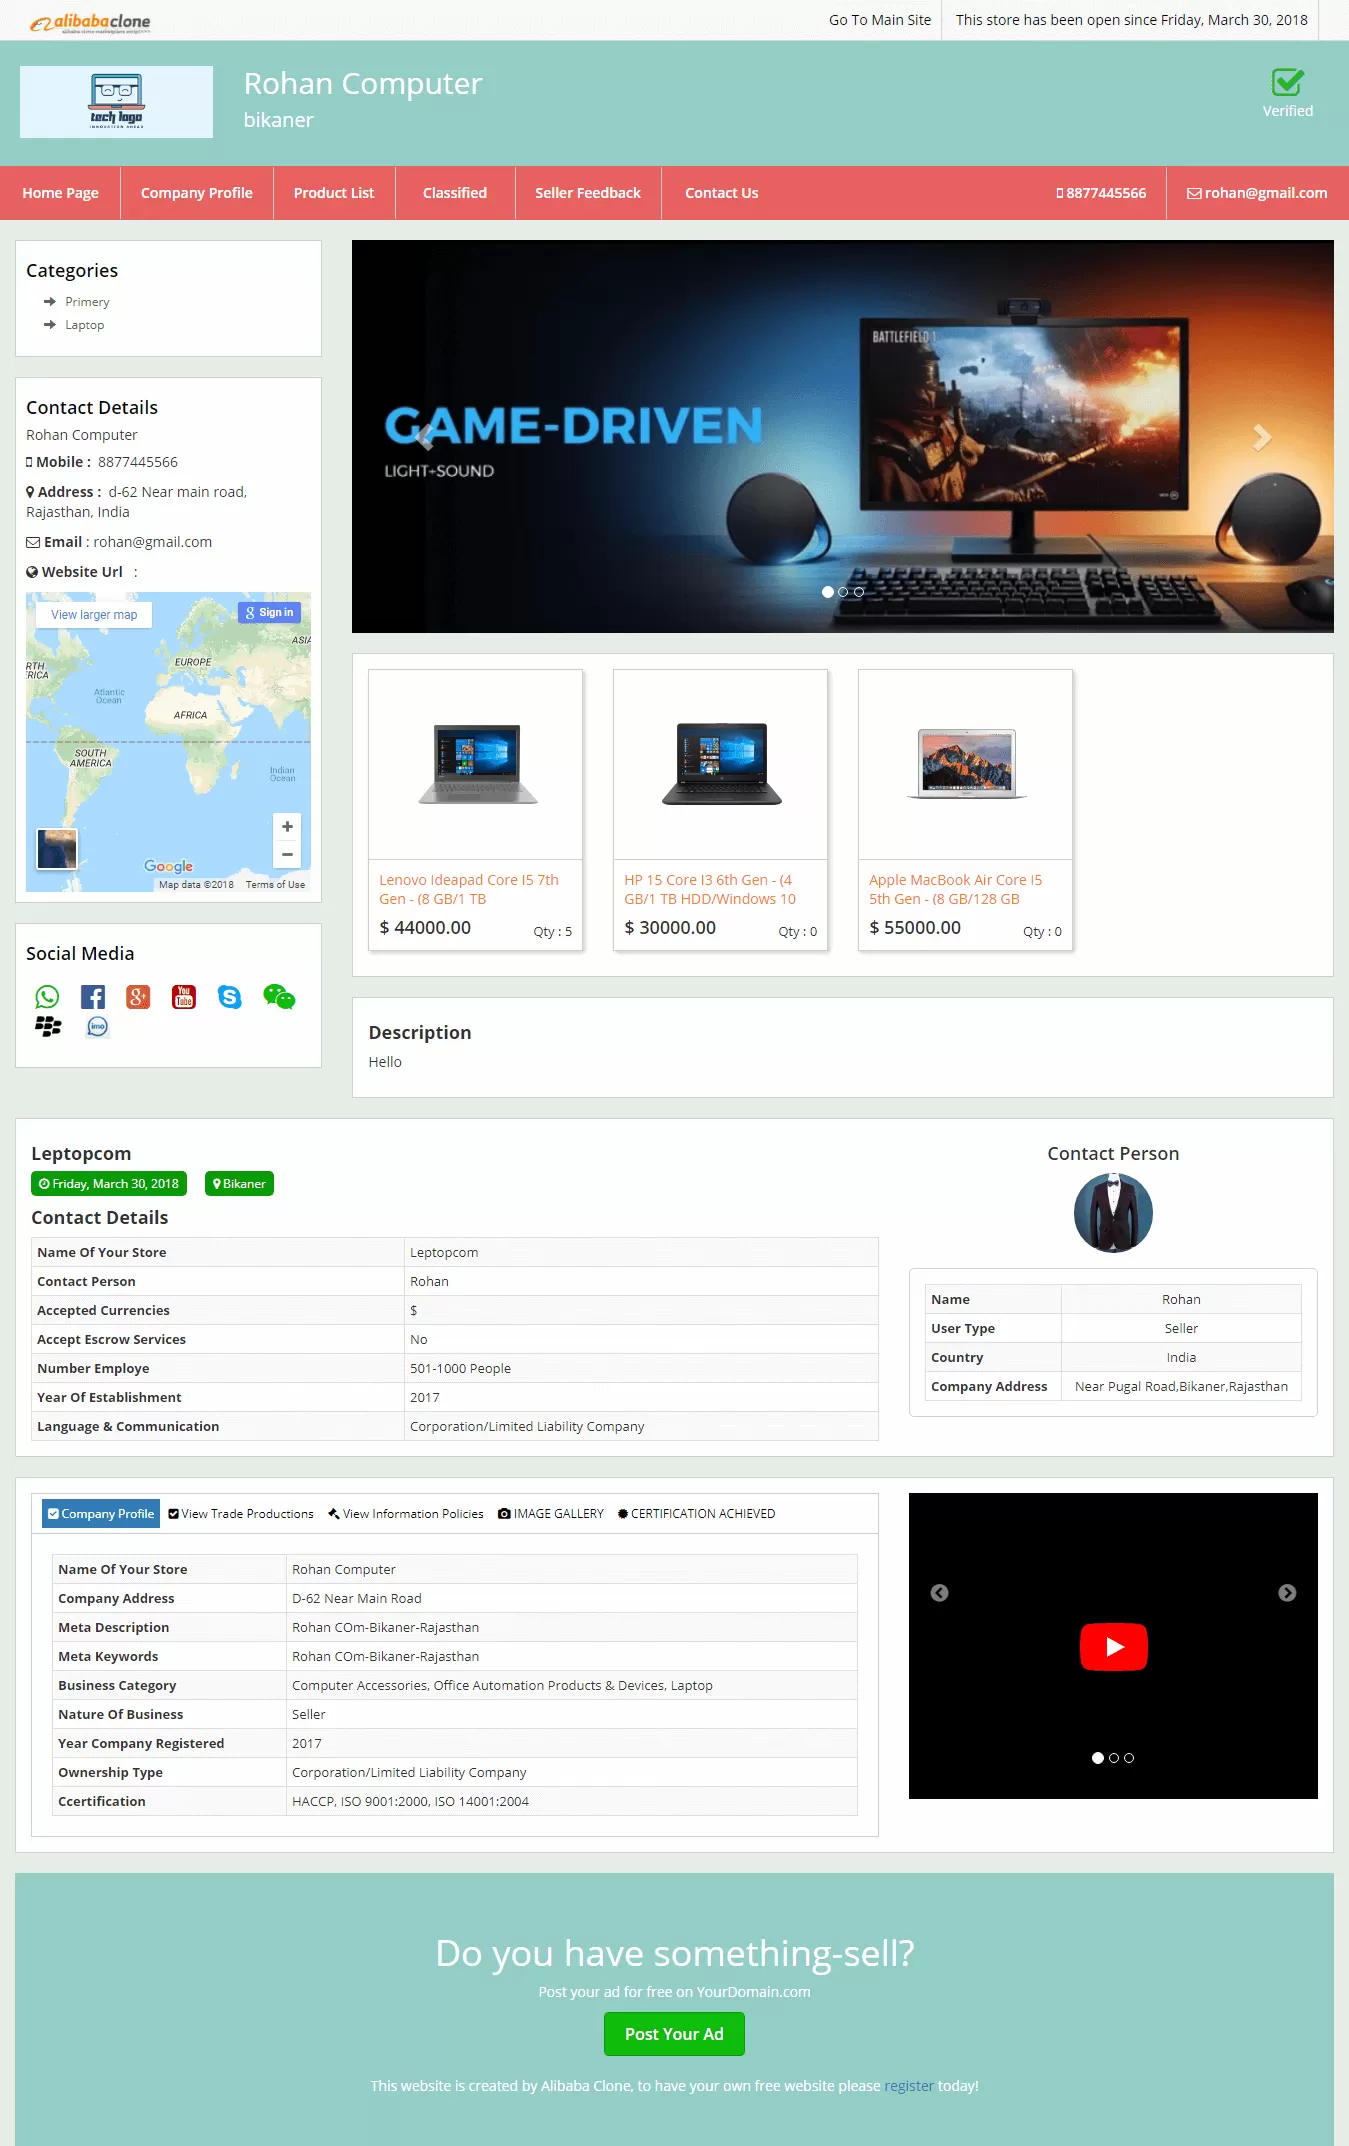The height and width of the screenshot is (2146, 1349).
Task: Switch to CERTIFICATION ACHIEVED tab
Action: [696, 1514]
